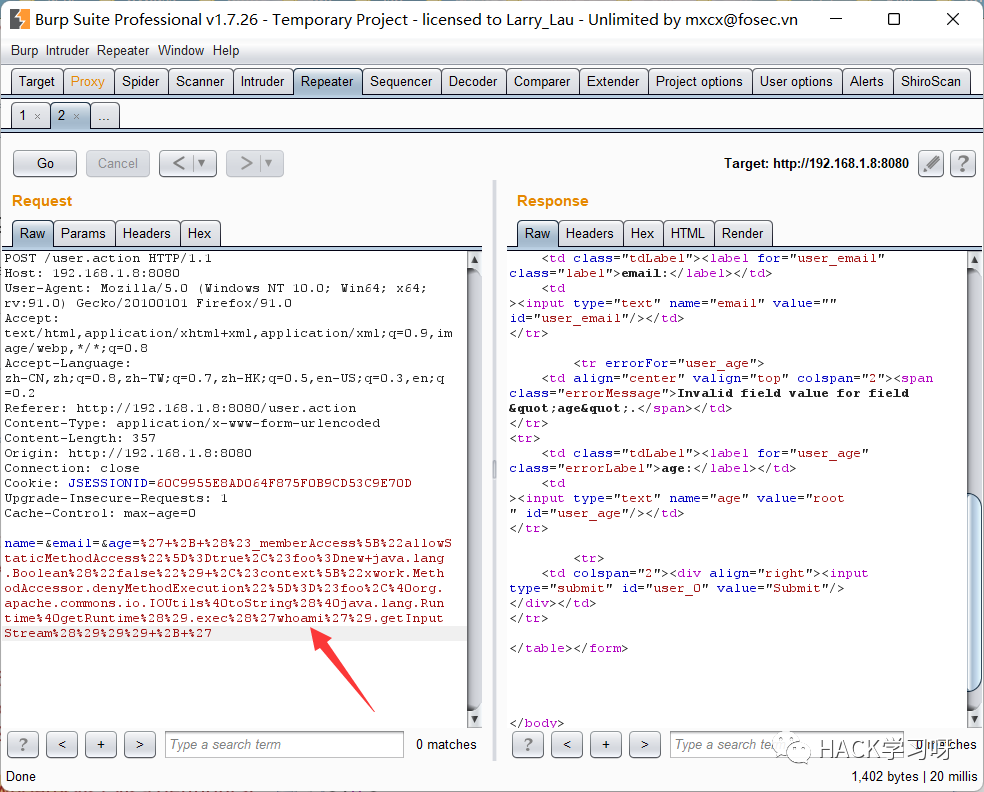
Task: Show request Hex view
Action: 200,233
